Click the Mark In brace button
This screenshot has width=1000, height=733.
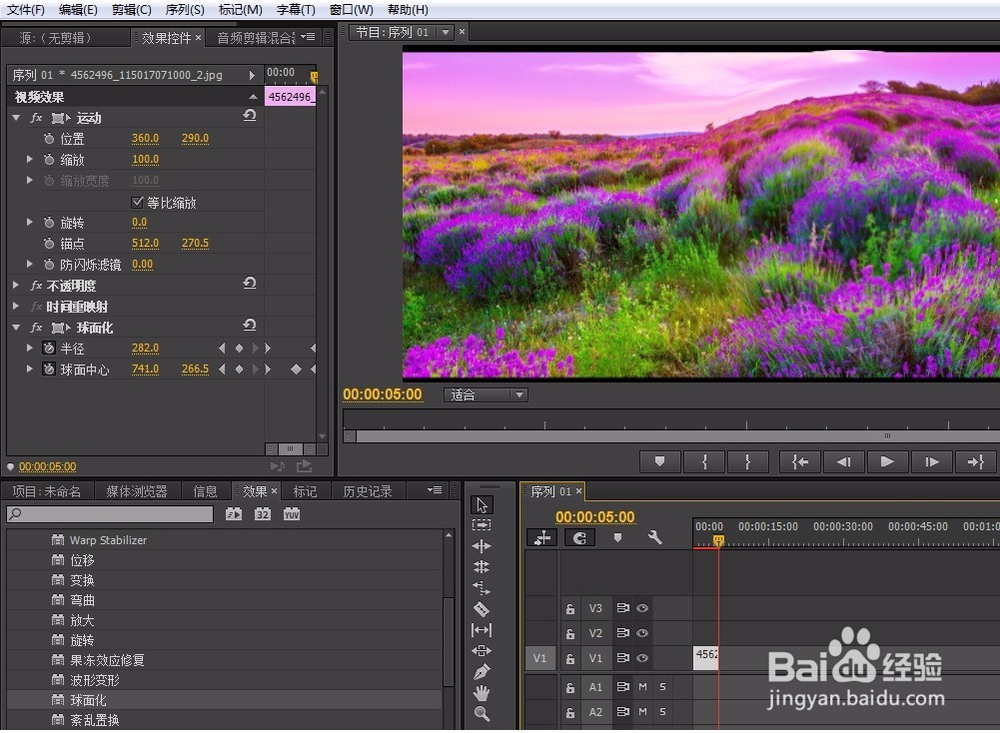point(704,461)
